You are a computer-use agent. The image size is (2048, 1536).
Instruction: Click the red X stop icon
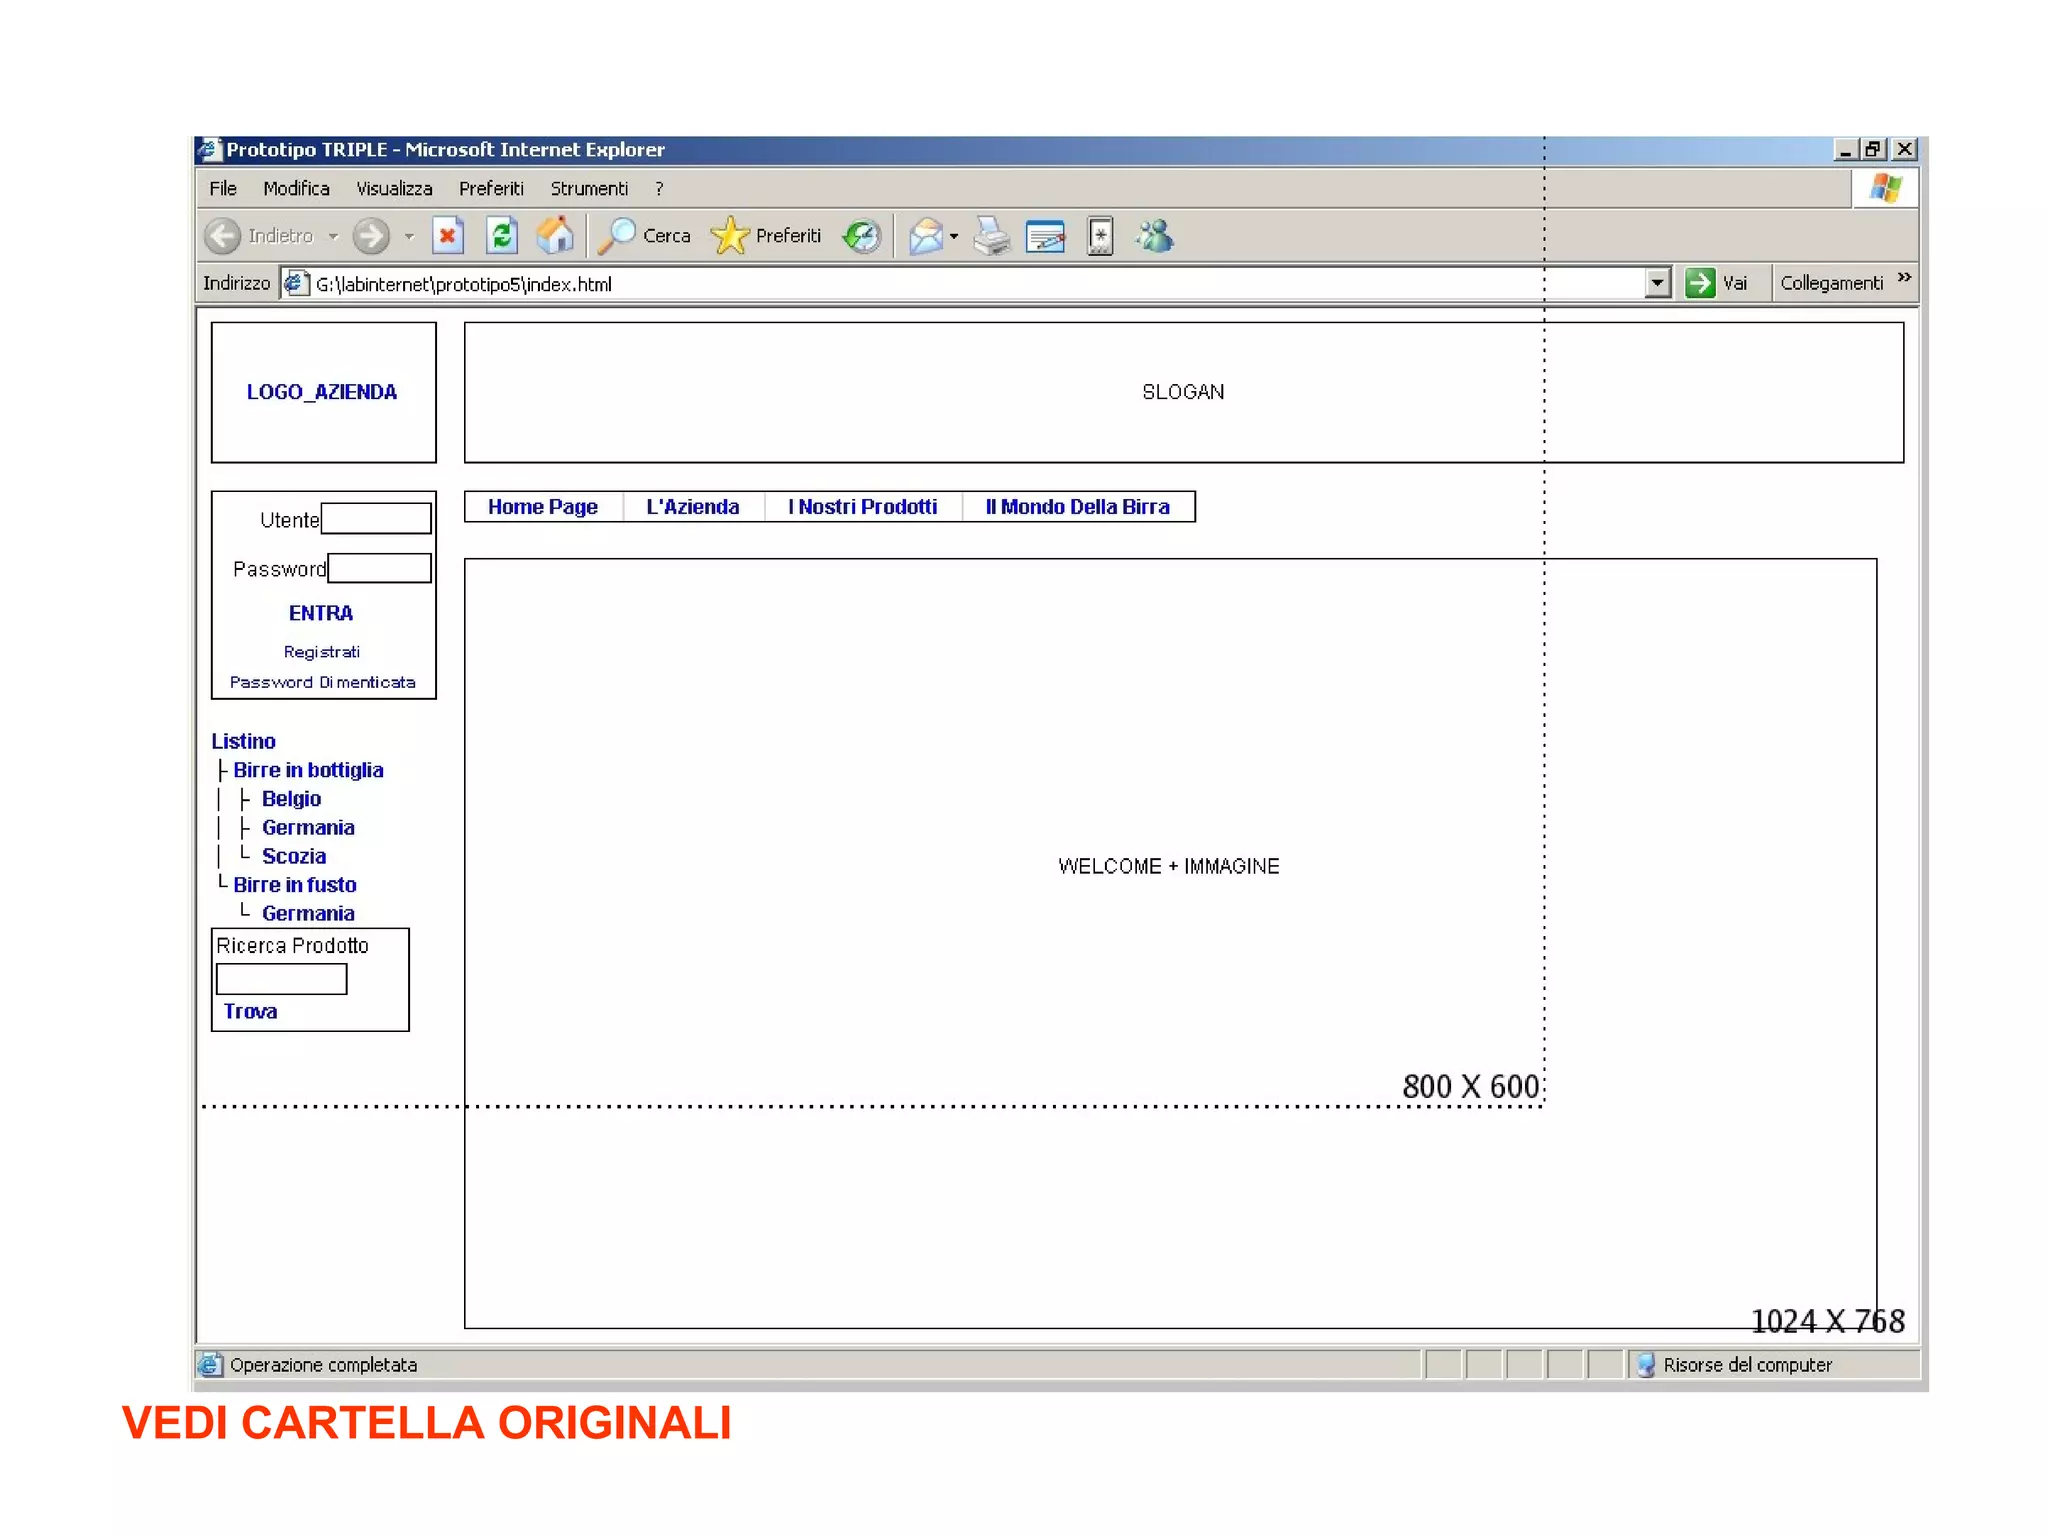tap(447, 236)
